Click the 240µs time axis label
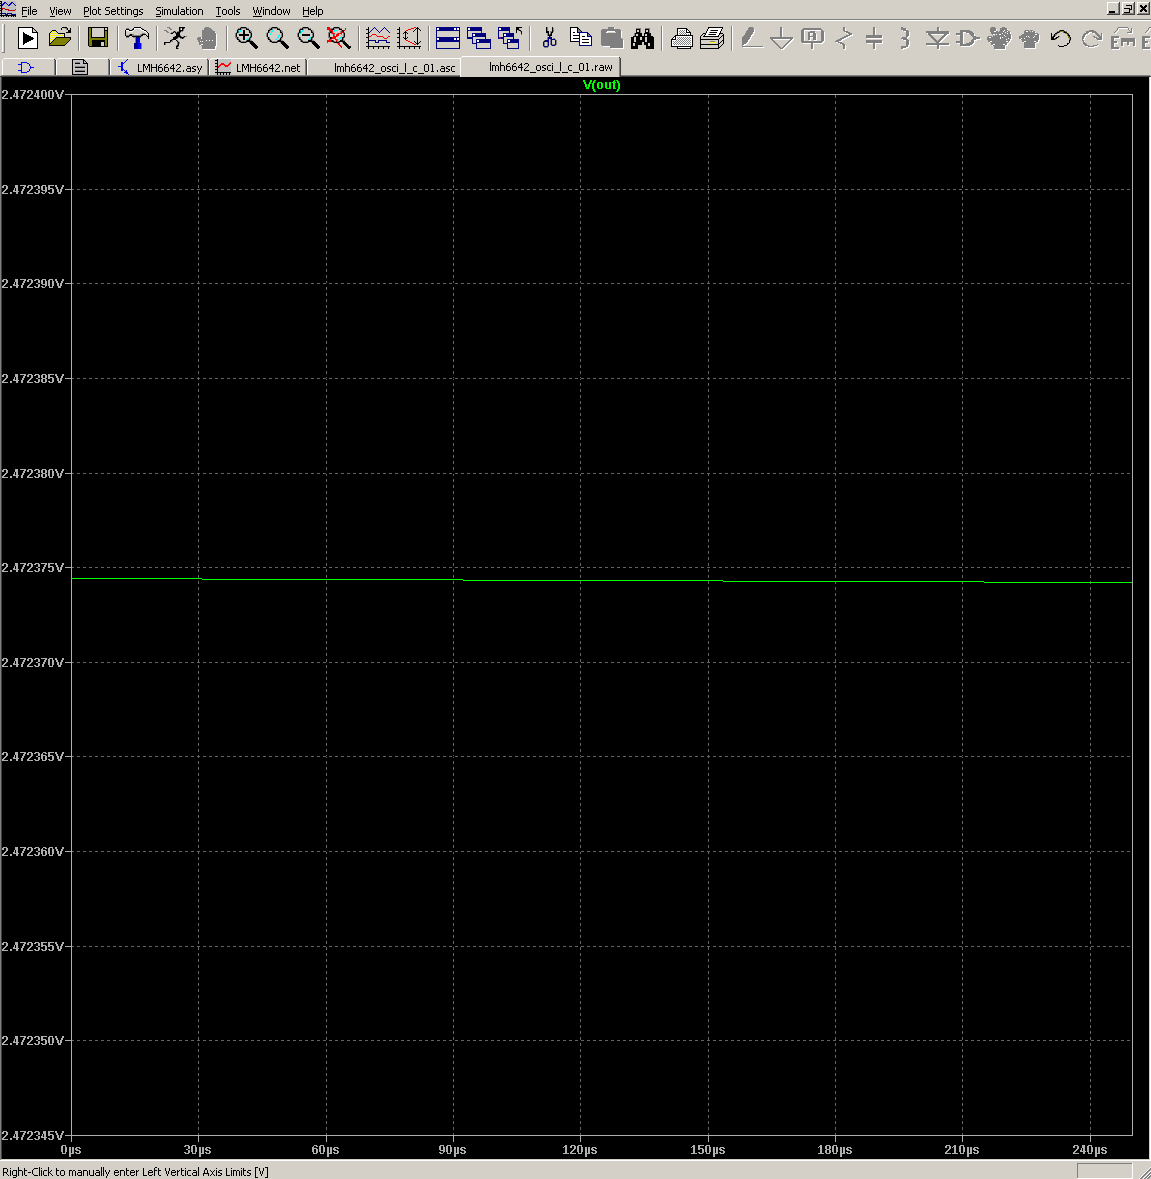The image size is (1151, 1179). [x=1089, y=1150]
